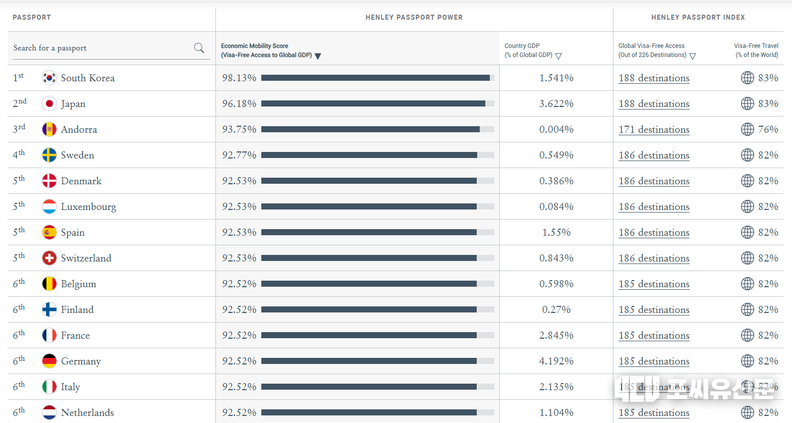The image size is (792, 423).
Task: Click the Switzerland flag icon
Action: coord(49,258)
